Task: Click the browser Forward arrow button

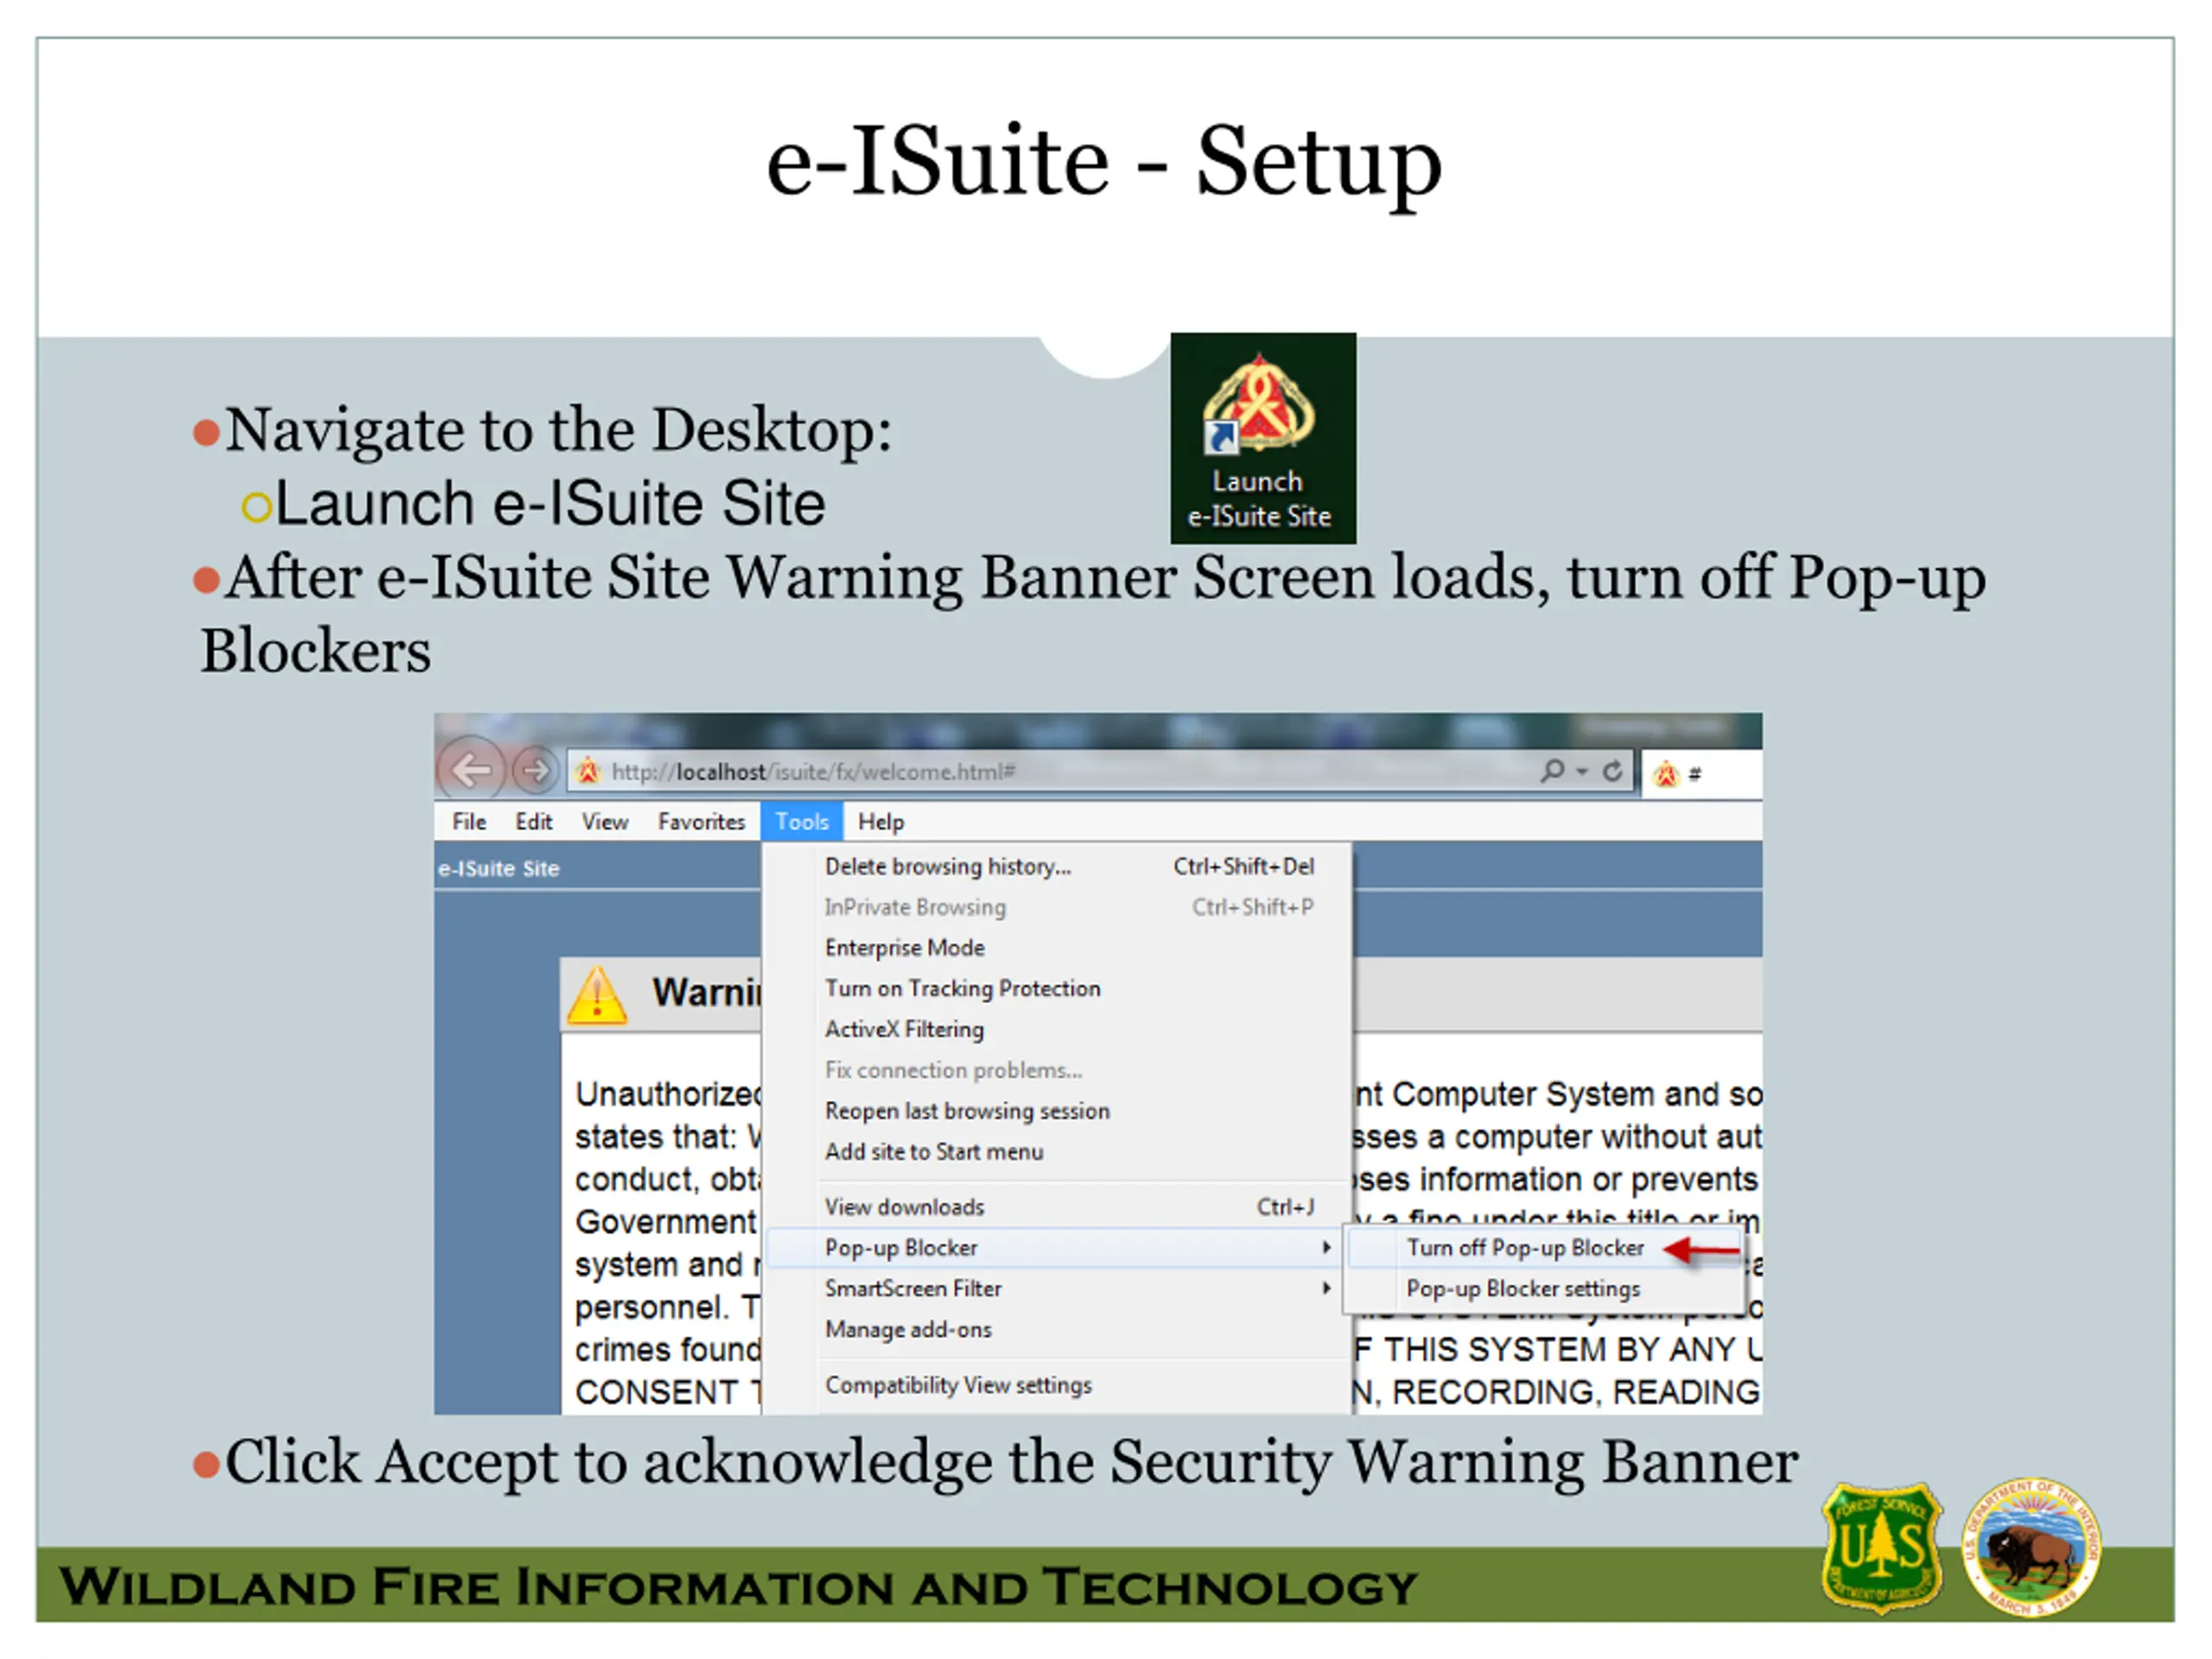Action: [x=535, y=770]
